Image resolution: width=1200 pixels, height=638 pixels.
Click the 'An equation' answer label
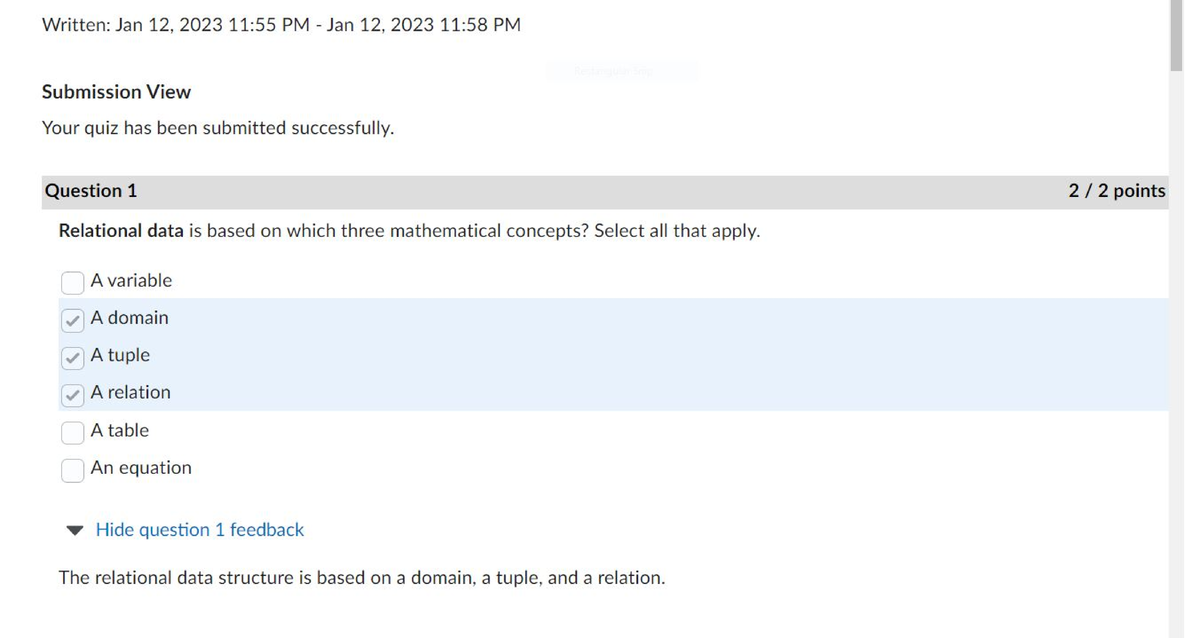coord(141,468)
